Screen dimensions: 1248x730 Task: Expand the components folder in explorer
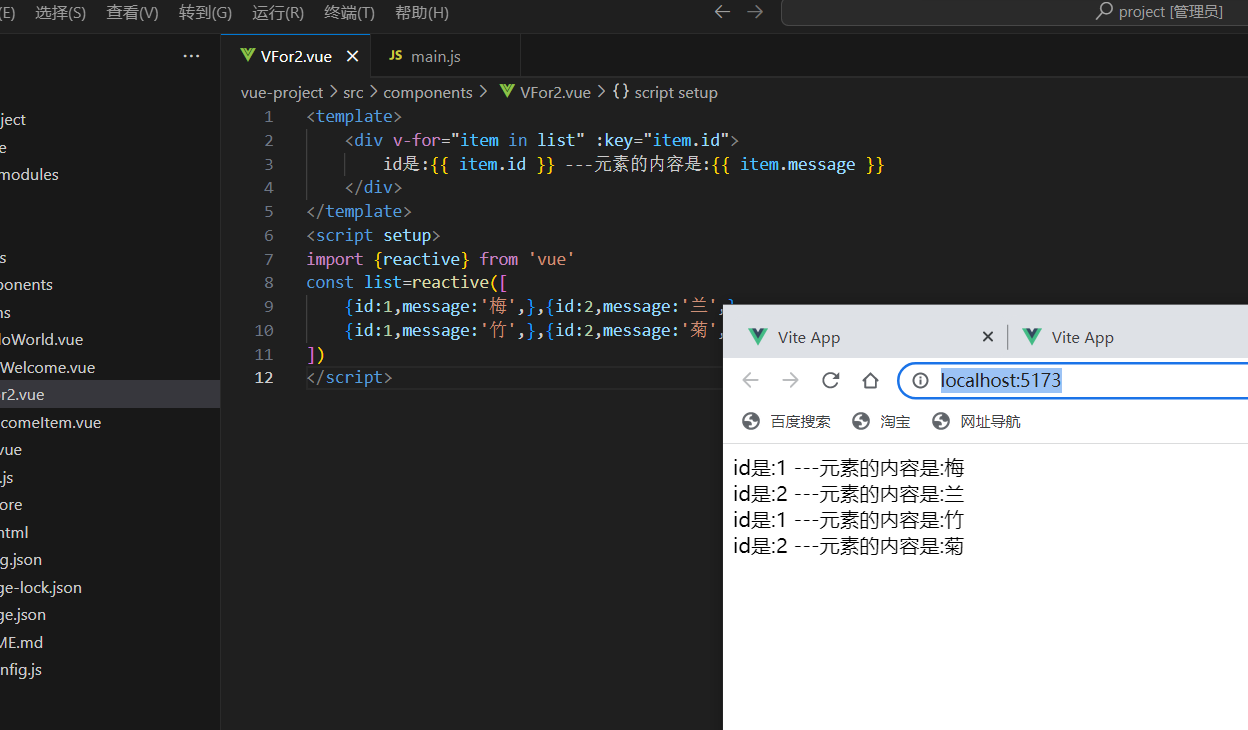point(110,284)
